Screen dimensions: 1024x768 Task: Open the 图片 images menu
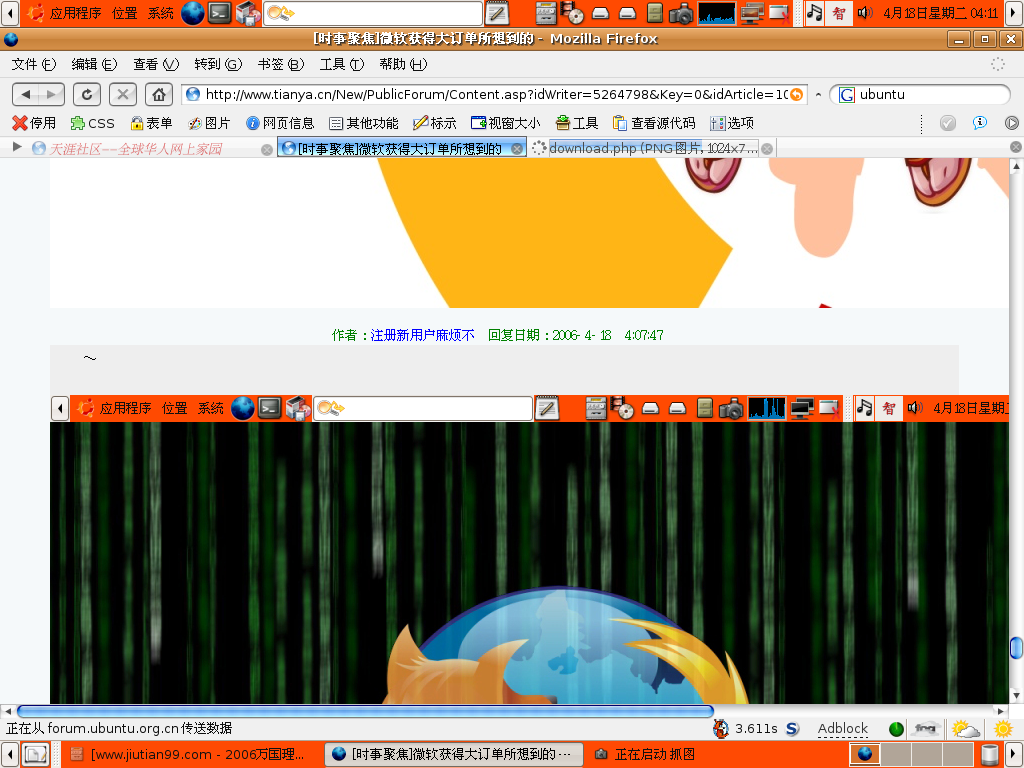tap(209, 123)
